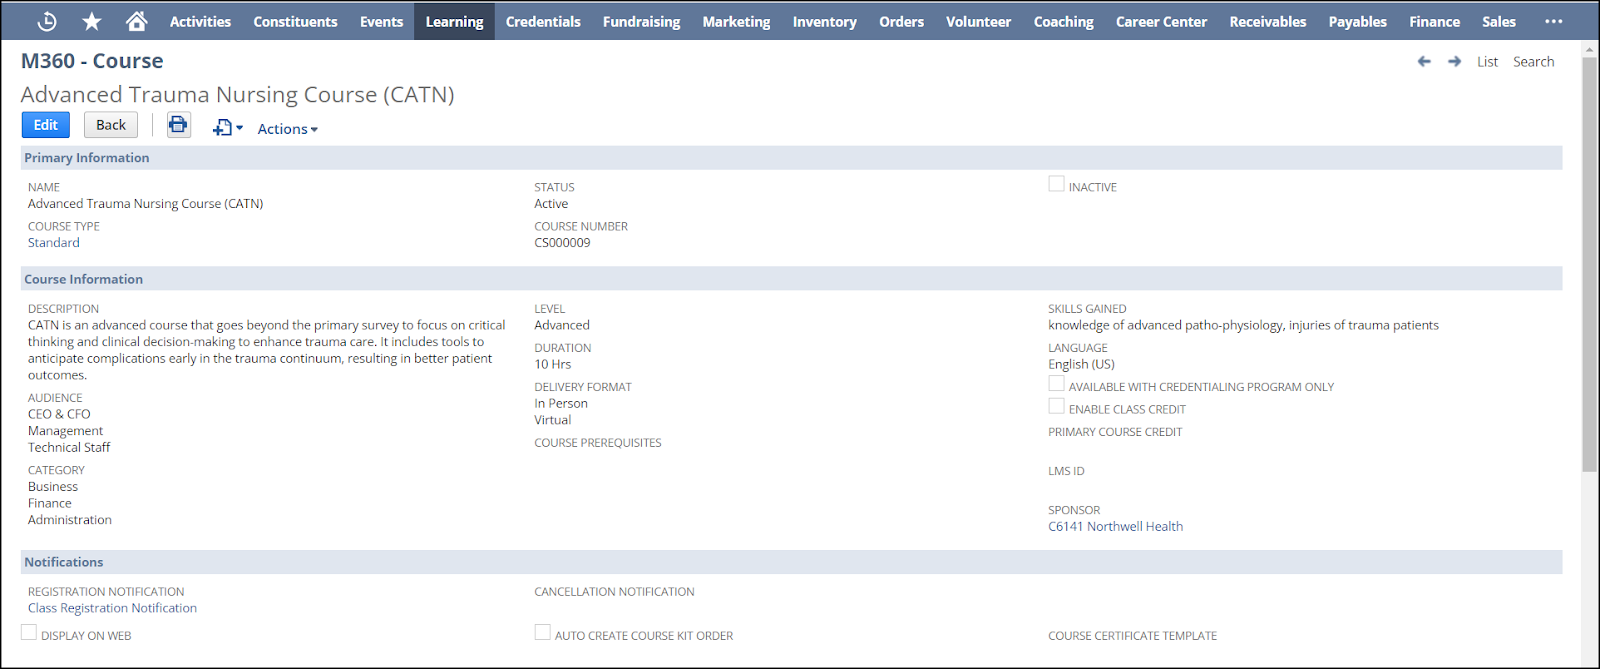The image size is (1600, 669).
Task: Open the Fundraising menu
Action: coord(641,21)
